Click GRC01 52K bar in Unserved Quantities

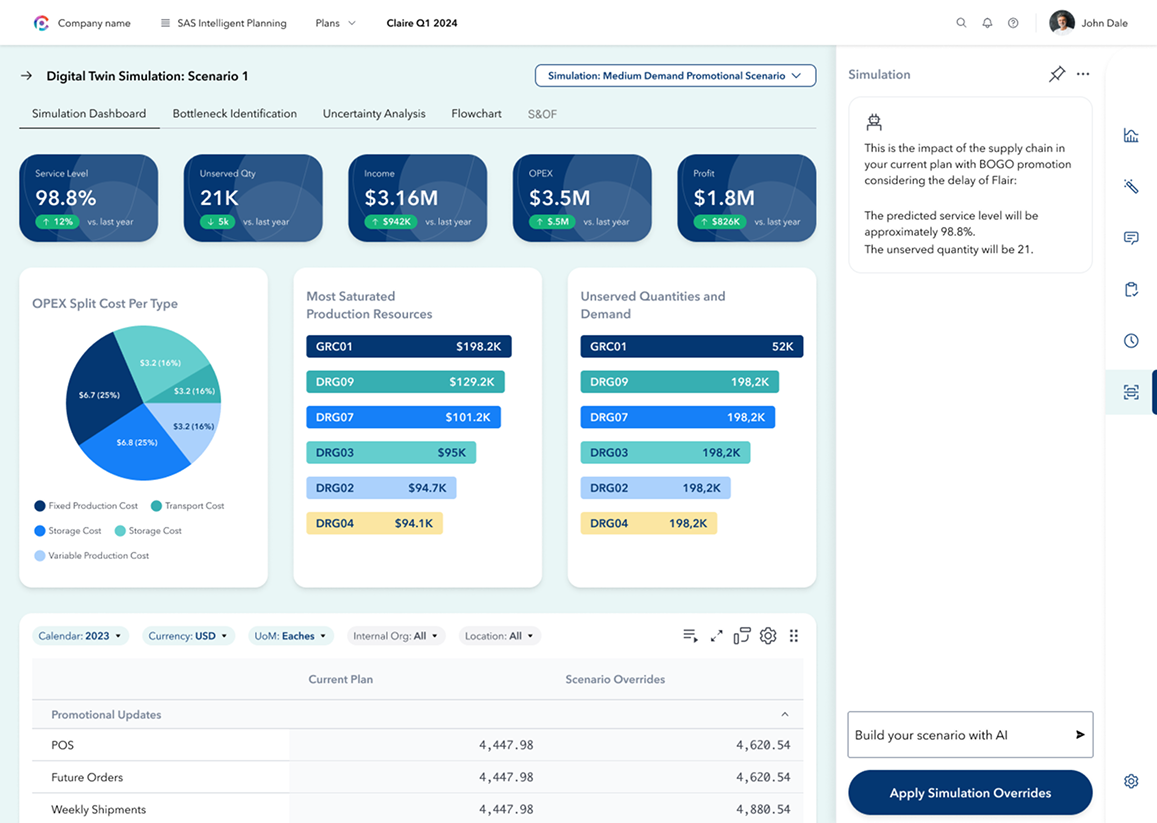click(x=691, y=346)
